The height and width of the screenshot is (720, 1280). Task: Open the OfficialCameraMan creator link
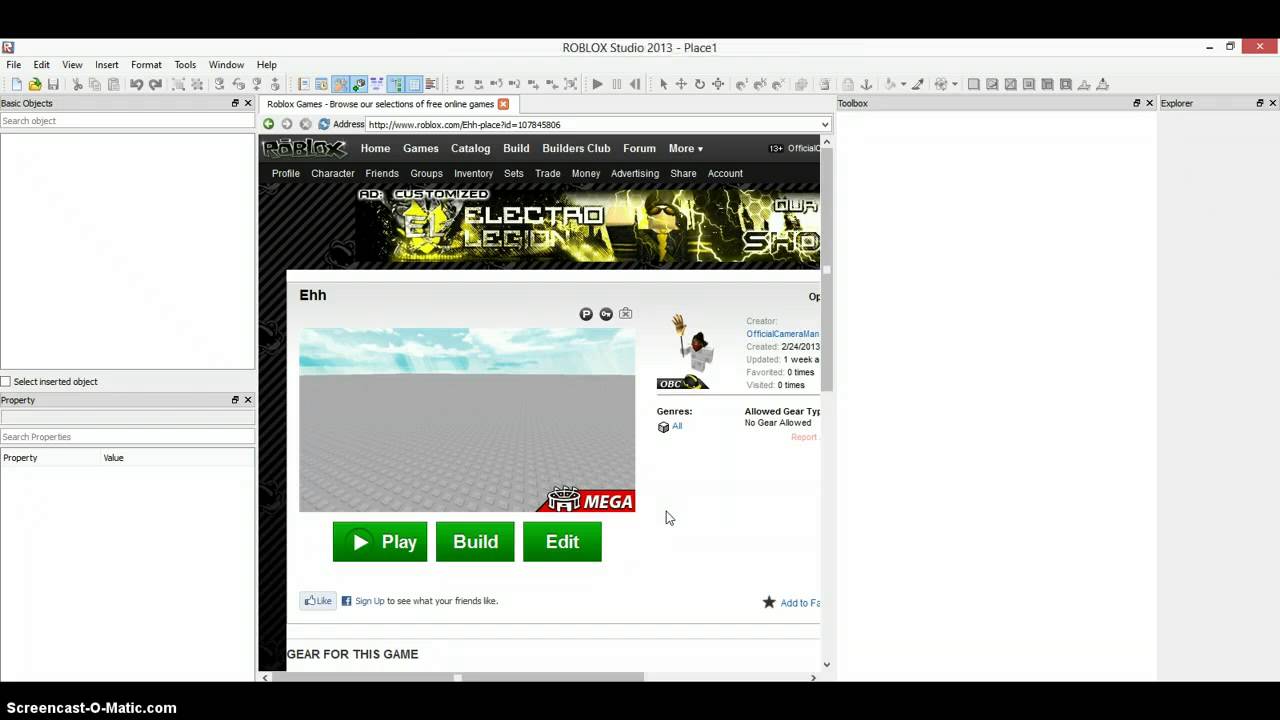click(782, 334)
